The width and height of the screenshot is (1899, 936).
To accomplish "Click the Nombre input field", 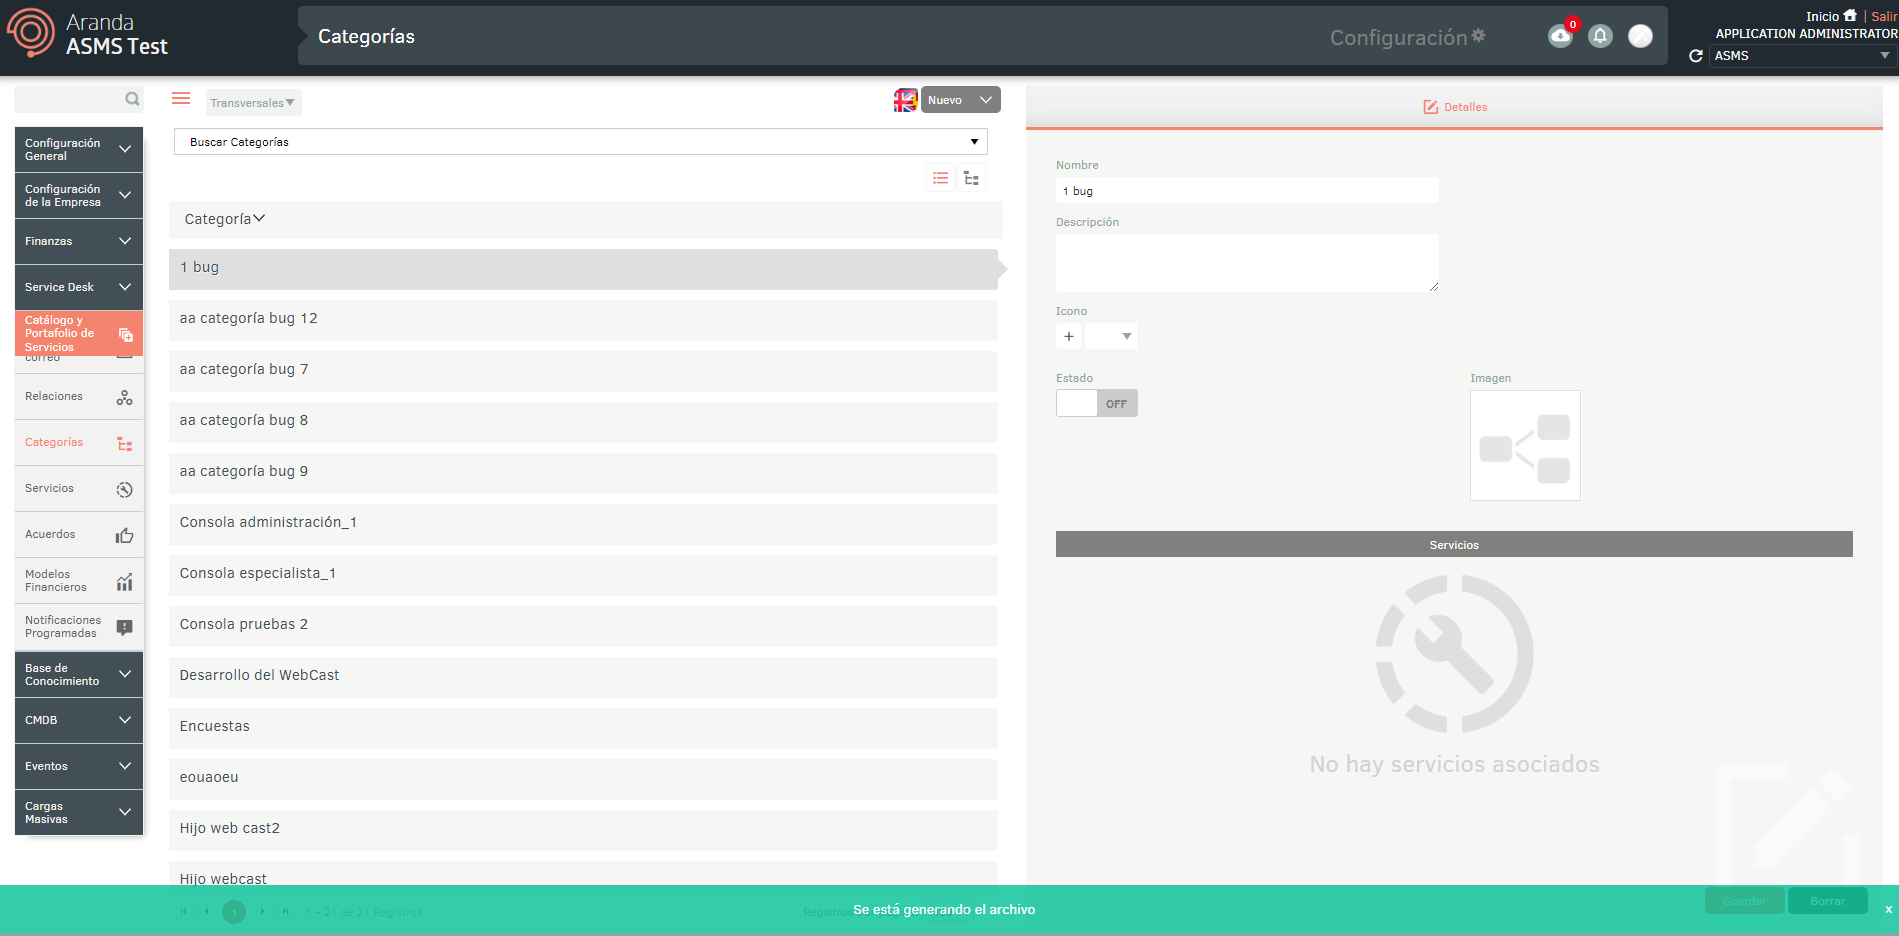I will (1247, 191).
